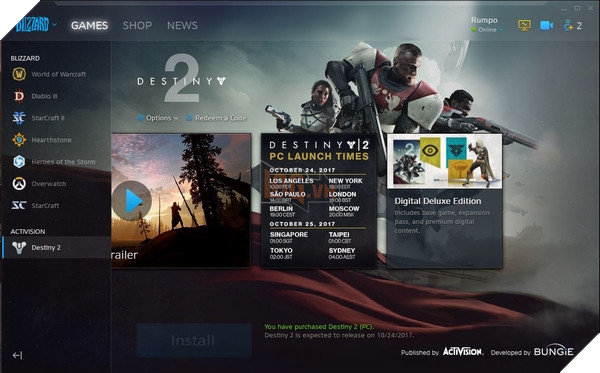The height and width of the screenshot is (373, 600).
Task: Click the Overwatch icon
Action: pos(19,184)
